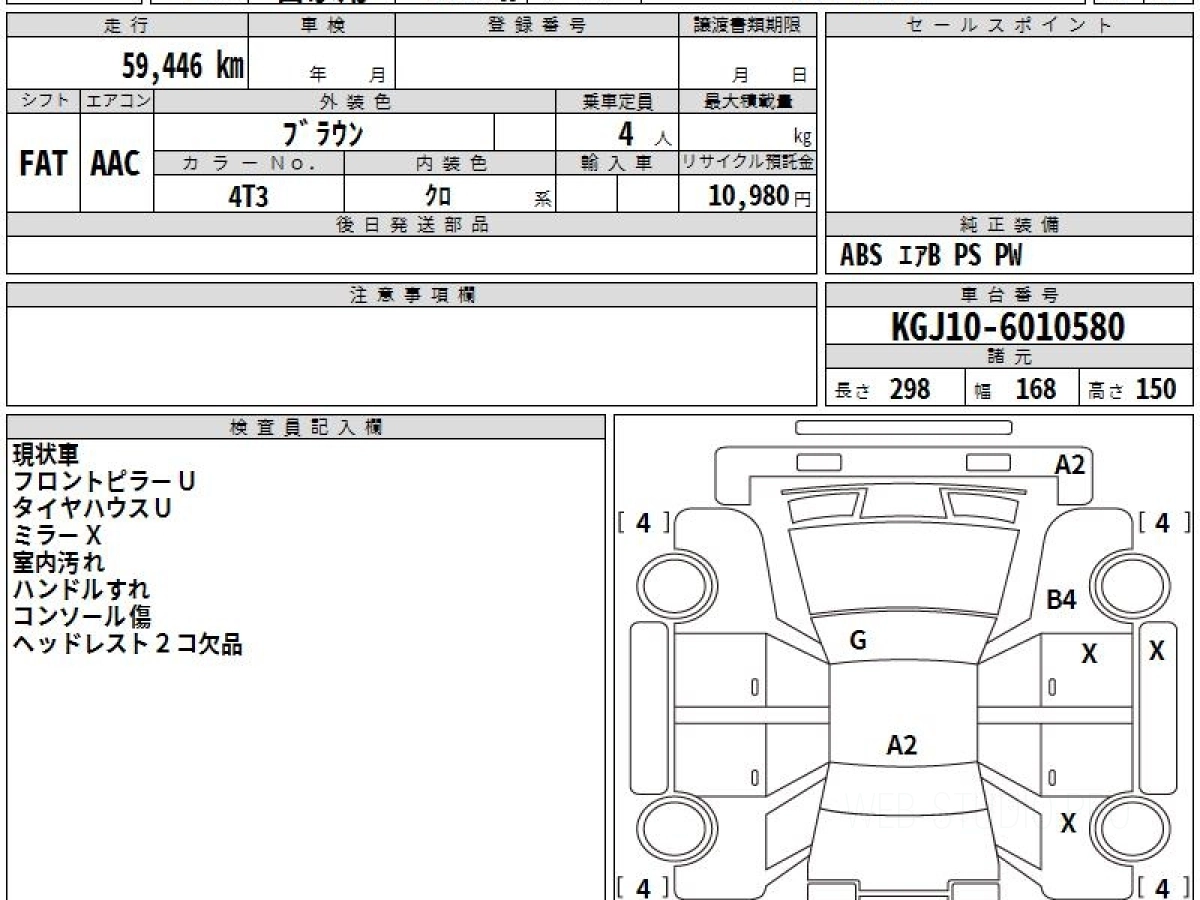Select the クロ interior color value
This screenshot has height=900, width=1200.
tap(438, 196)
